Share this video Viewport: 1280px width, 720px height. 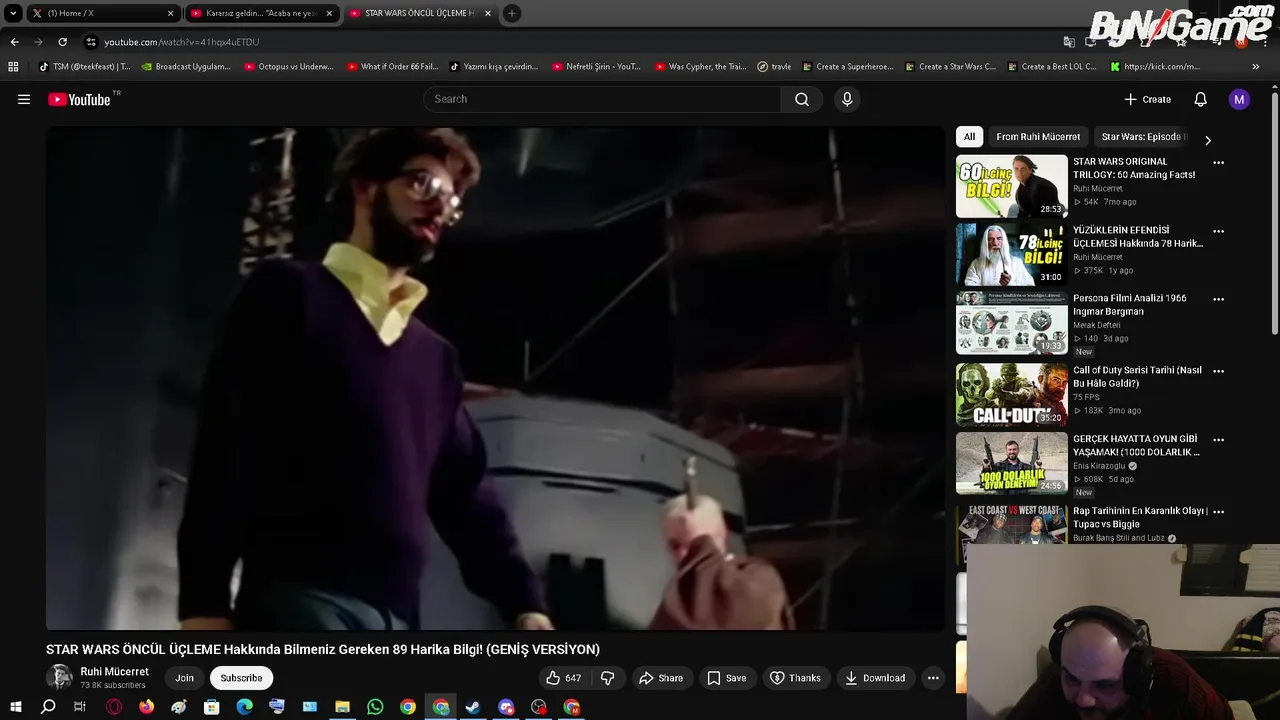pos(661,678)
